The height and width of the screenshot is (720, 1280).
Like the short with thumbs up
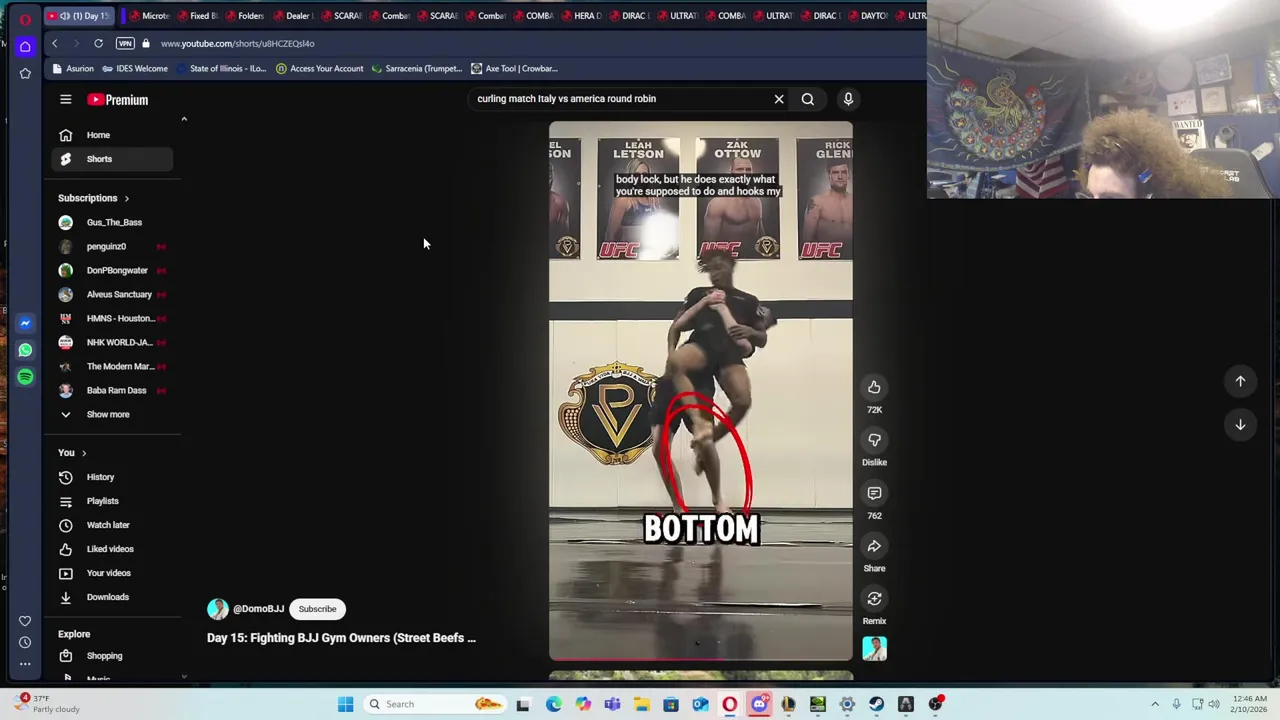[x=874, y=387]
